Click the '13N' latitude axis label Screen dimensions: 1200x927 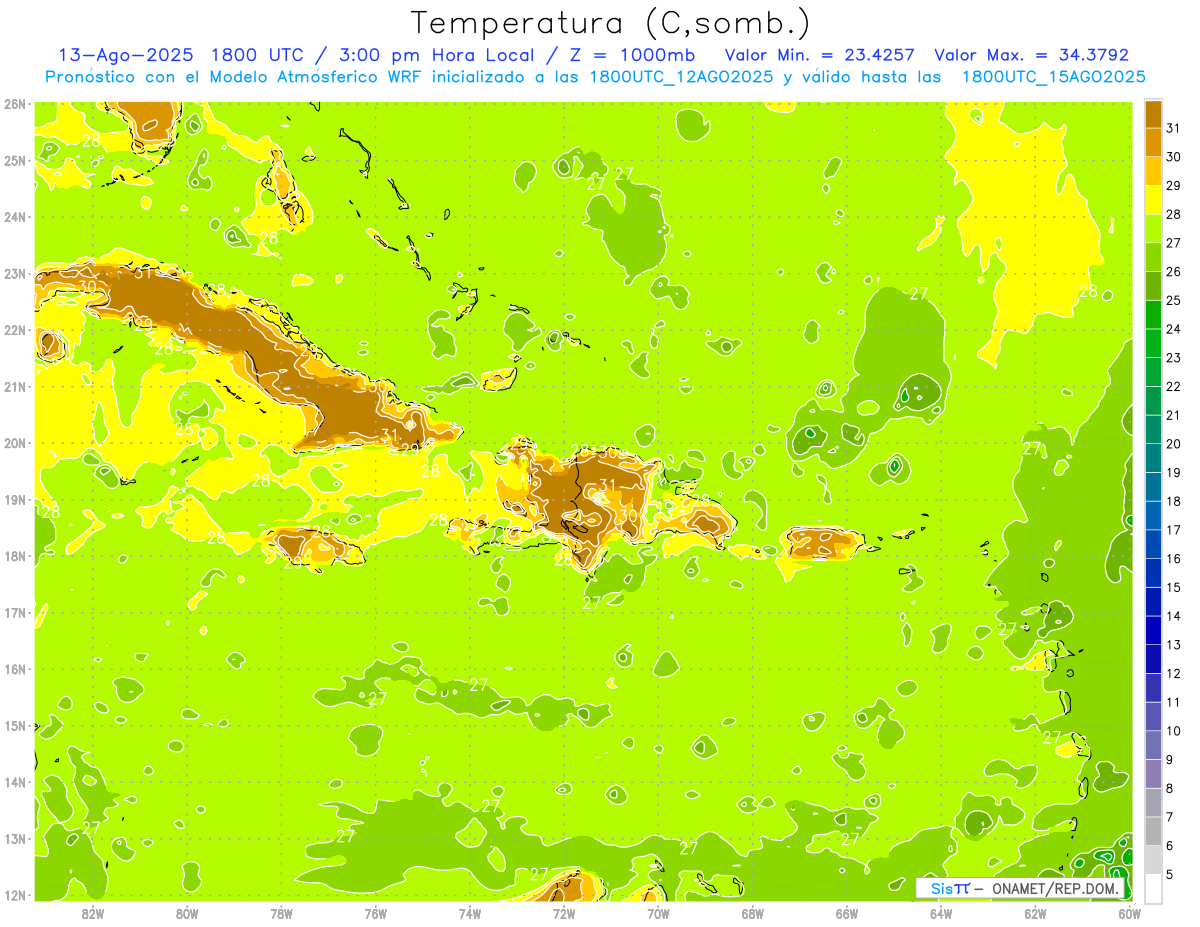pyautogui.click(x=15, y=839)
